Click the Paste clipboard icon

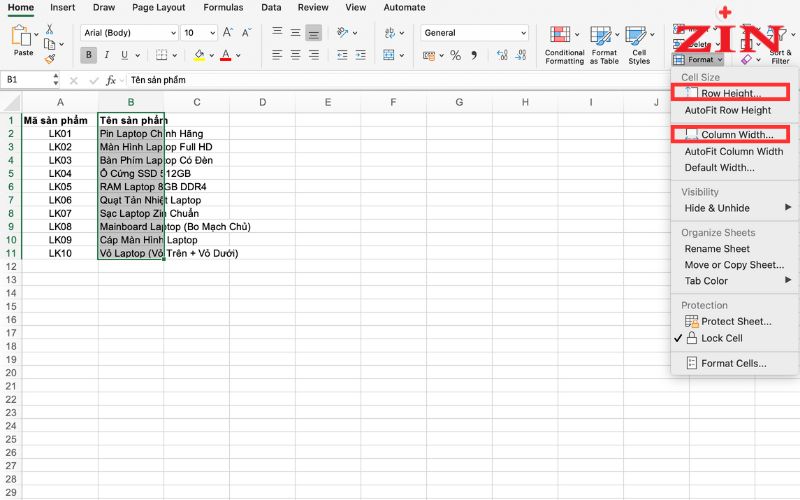21,36
